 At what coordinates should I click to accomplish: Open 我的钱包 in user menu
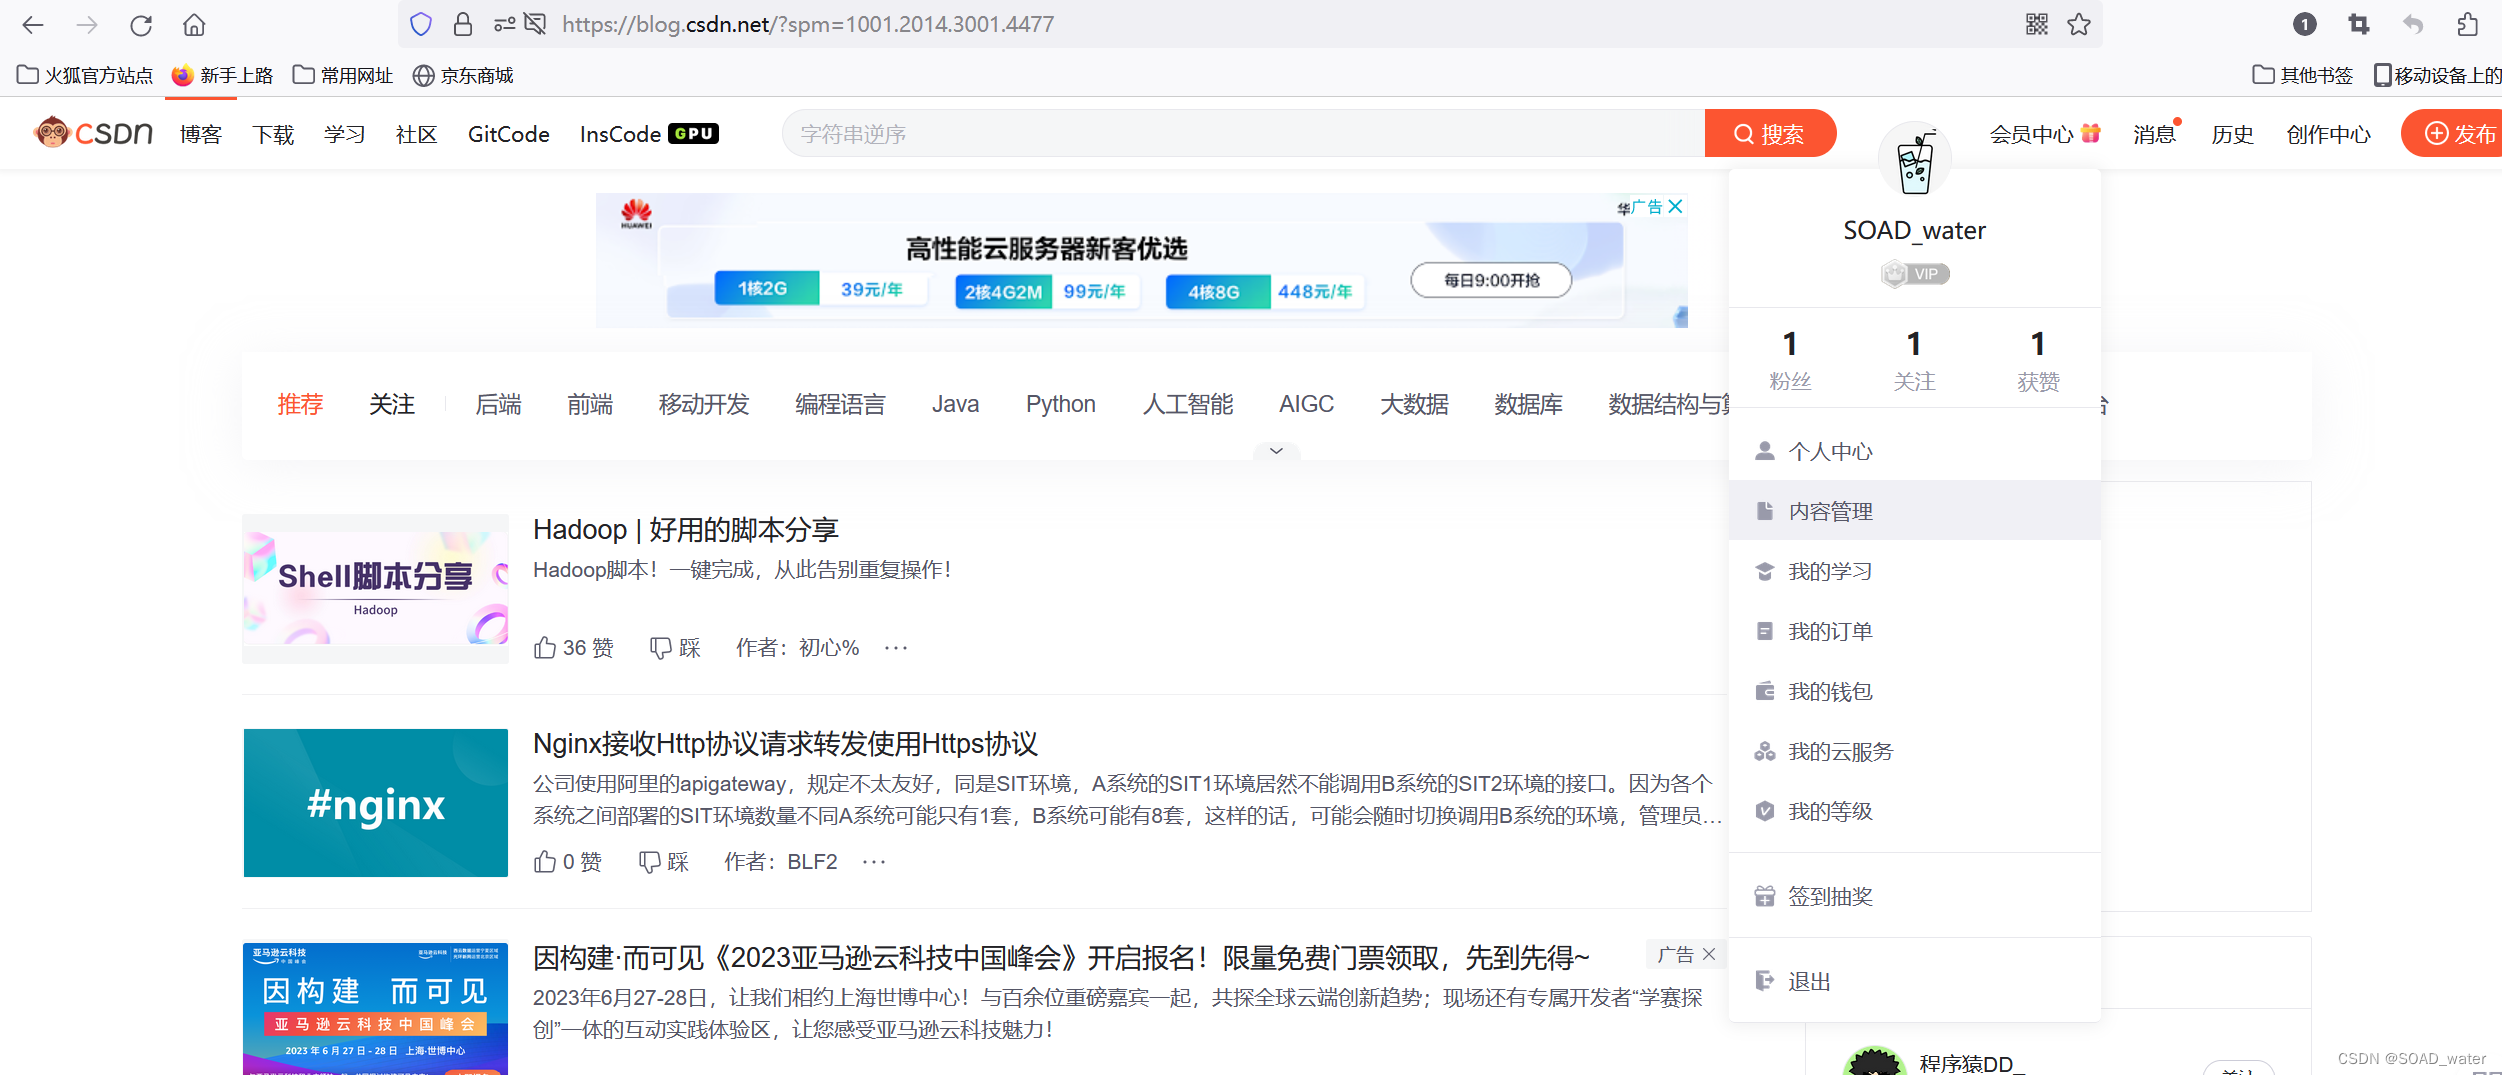coord(1914,691)
